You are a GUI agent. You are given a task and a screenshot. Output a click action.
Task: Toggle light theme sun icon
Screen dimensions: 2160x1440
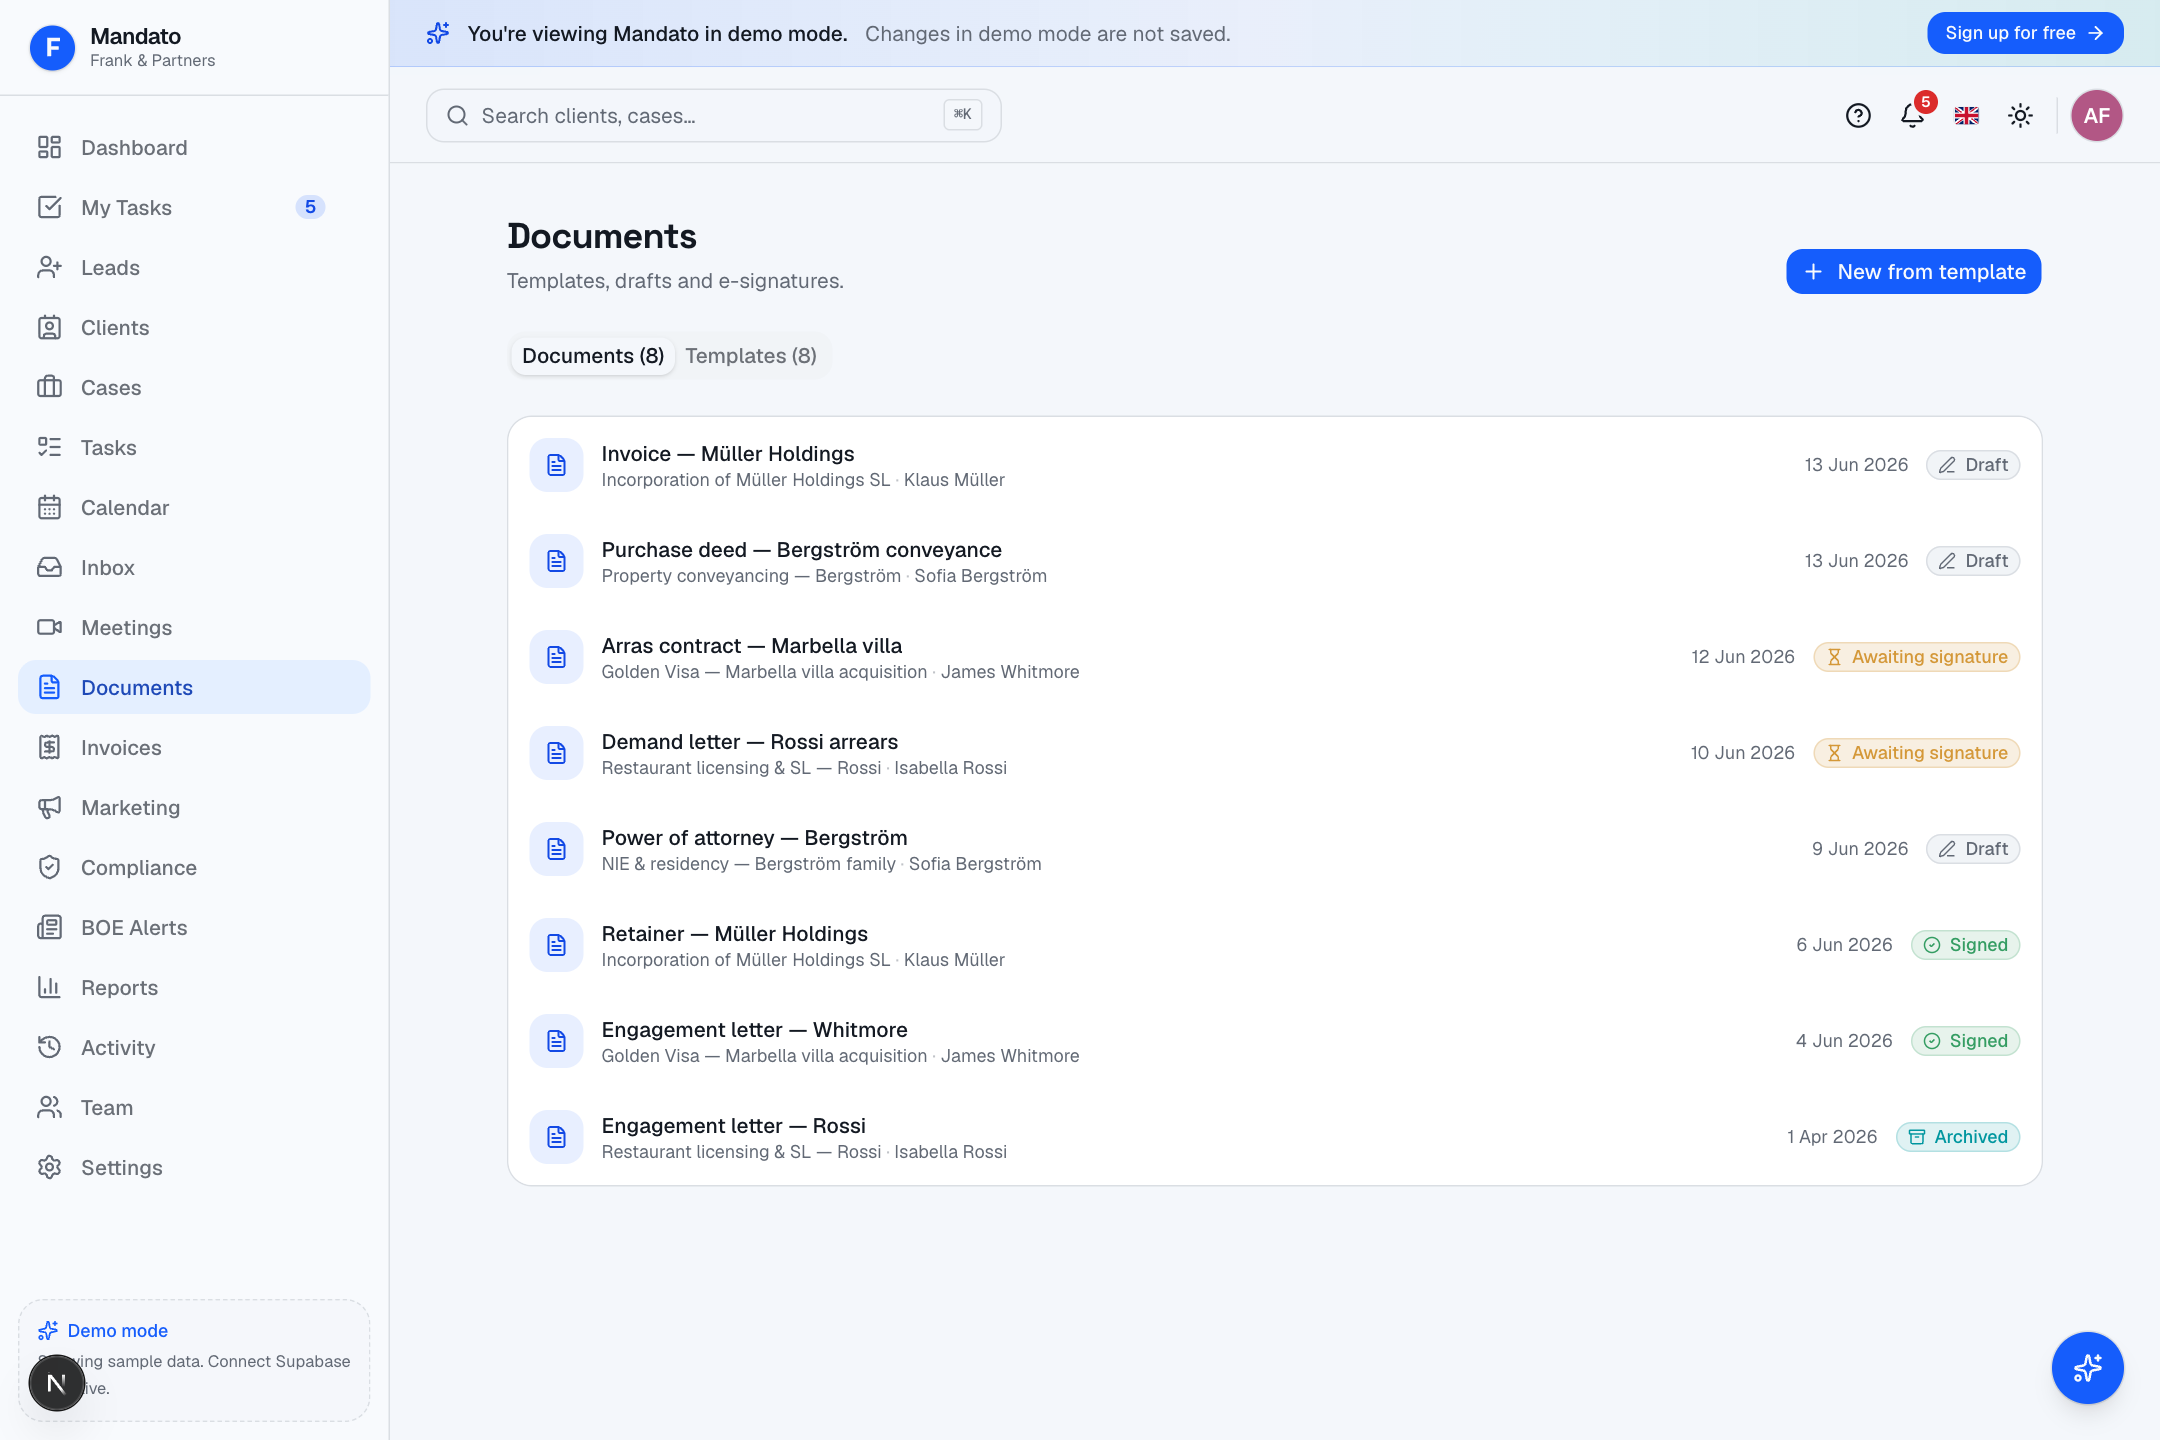pos(2021,116)
